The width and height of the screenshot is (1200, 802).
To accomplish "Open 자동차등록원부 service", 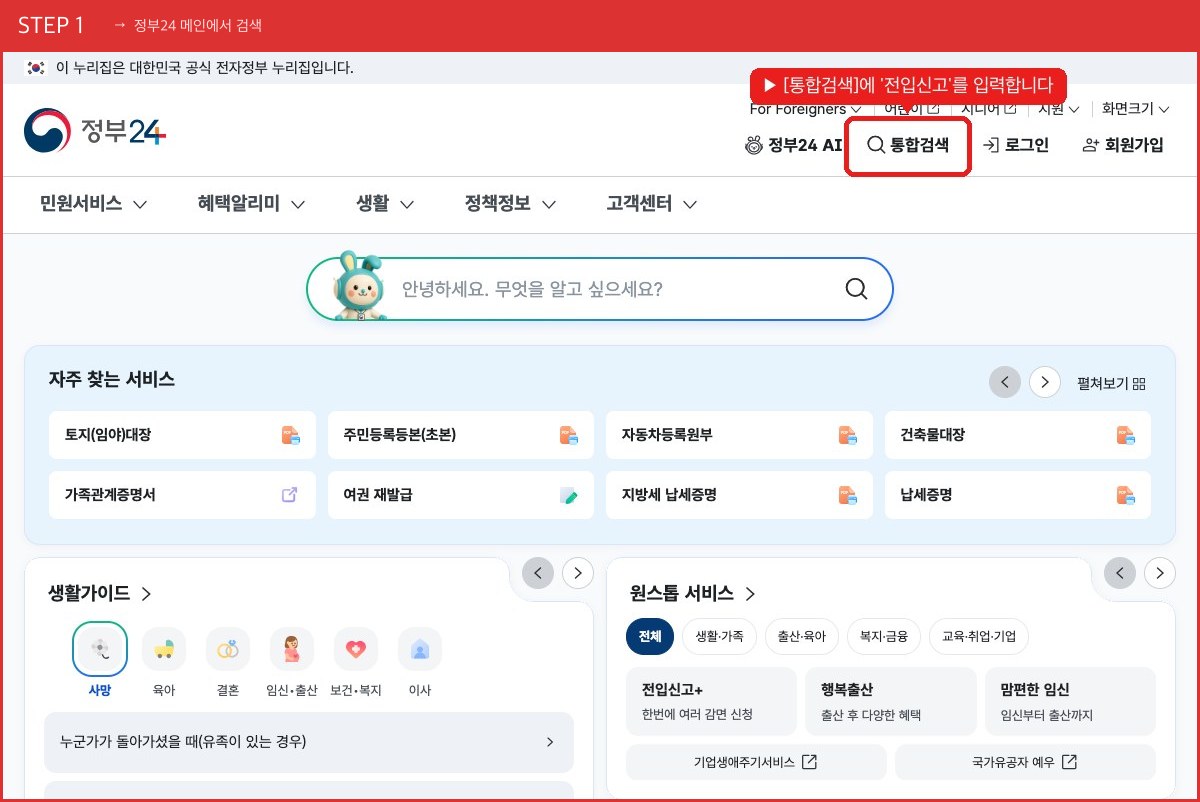I will (739, 435).
